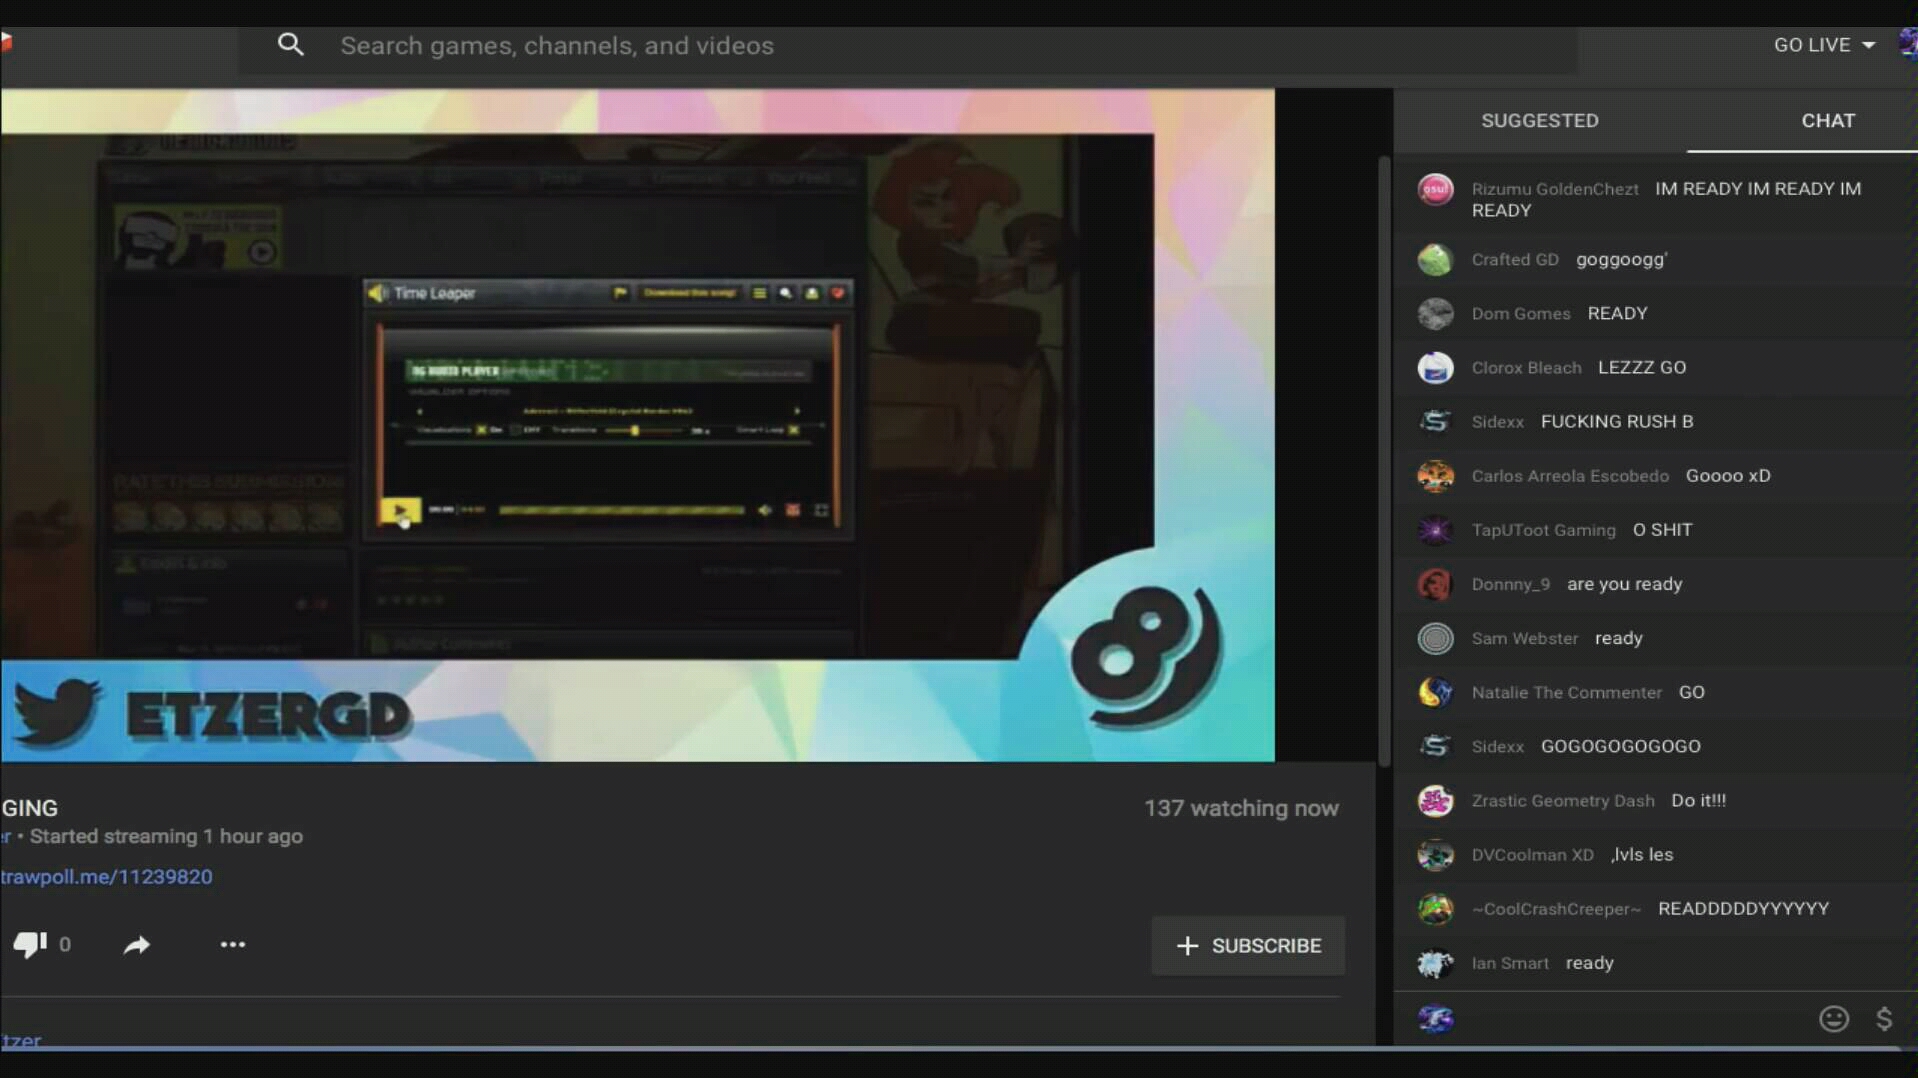Click Donnny_9's chat avatar
Screen dimensions: 1918x1078
pyautogui.click(x=1435, y=584)
